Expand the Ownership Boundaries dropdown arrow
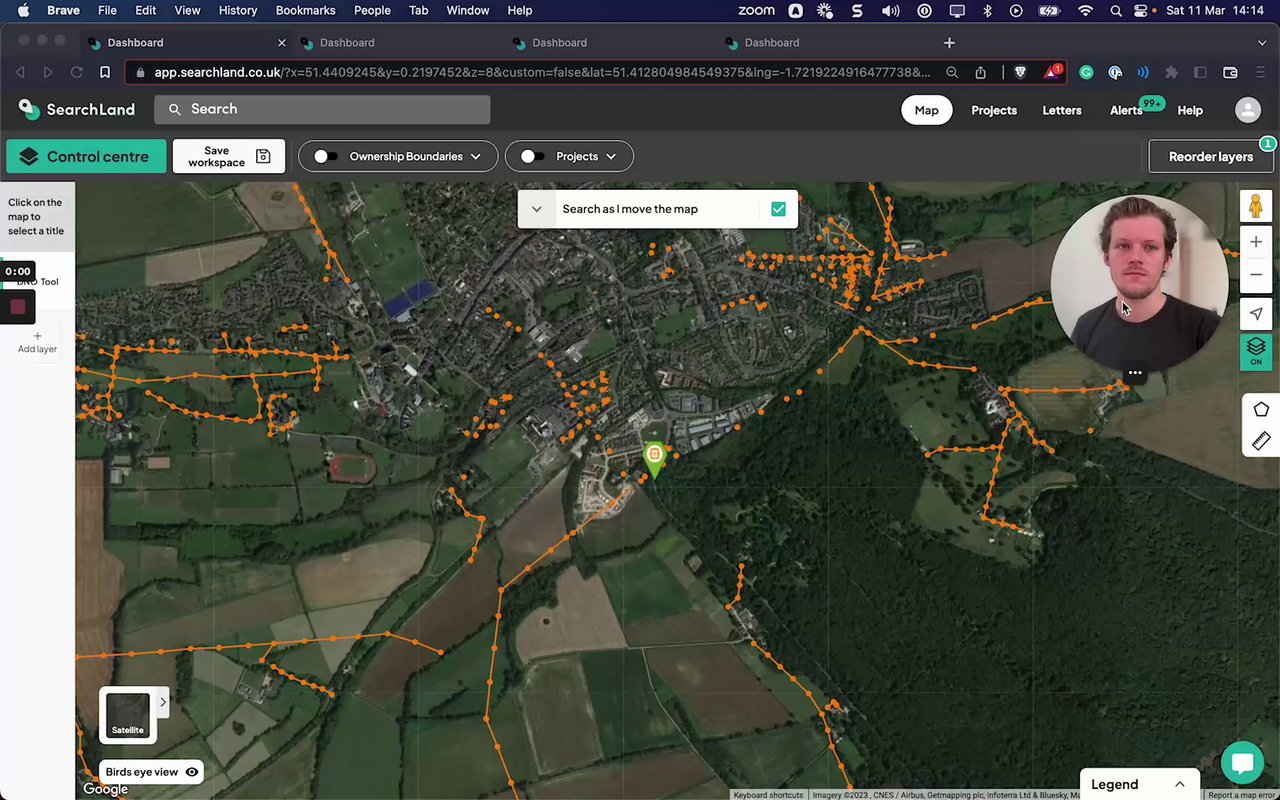Image resolution: width=1280 pixels, height=800 pixels. click(476, 156)
